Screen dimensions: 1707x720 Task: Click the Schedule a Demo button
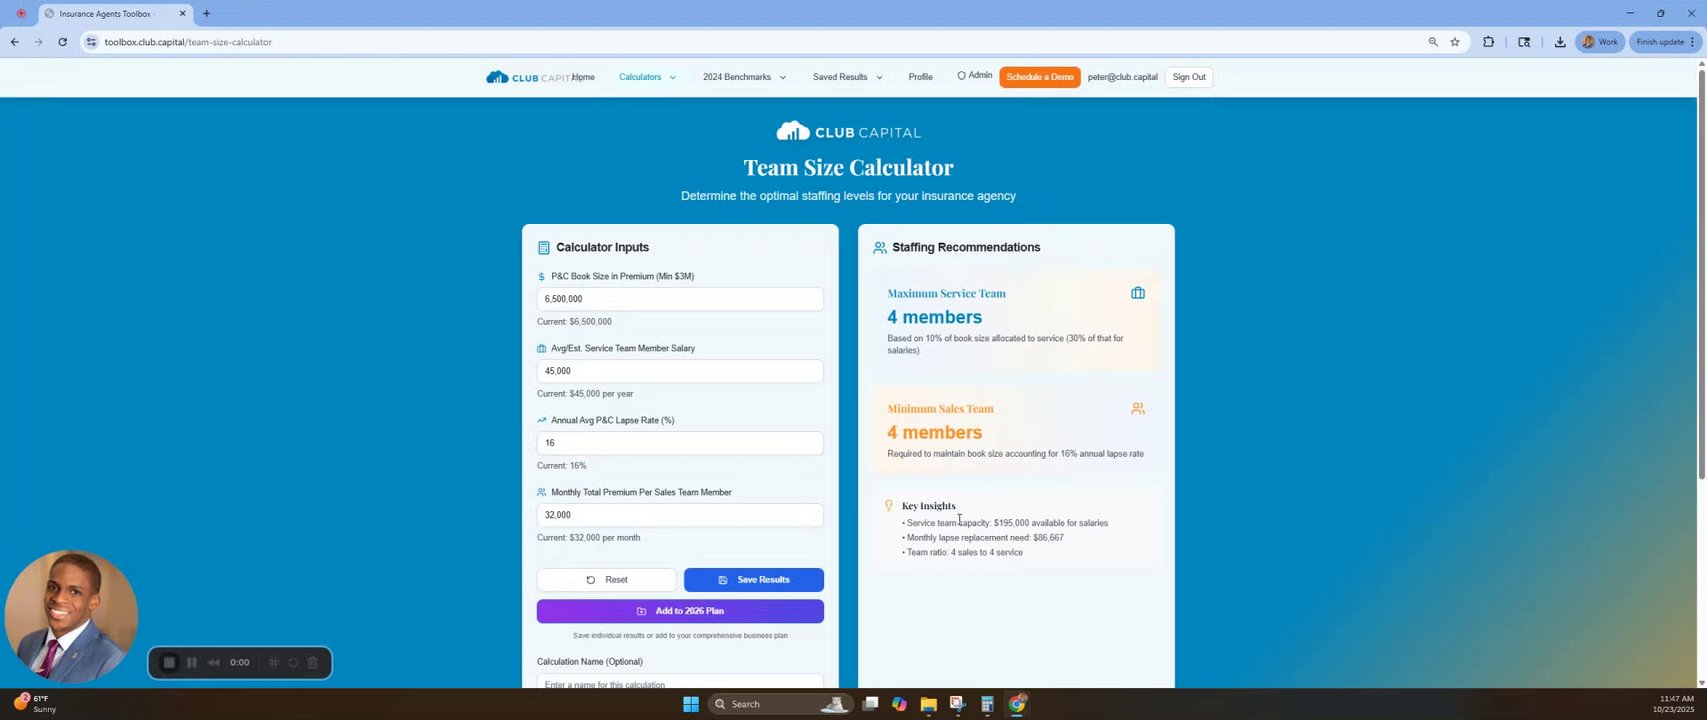click(x=1040, y=77)
